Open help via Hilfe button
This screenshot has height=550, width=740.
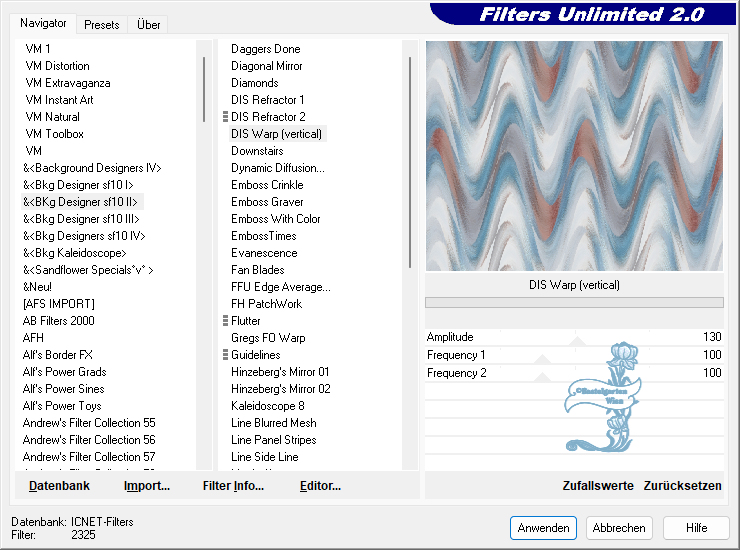click(696, 528)
